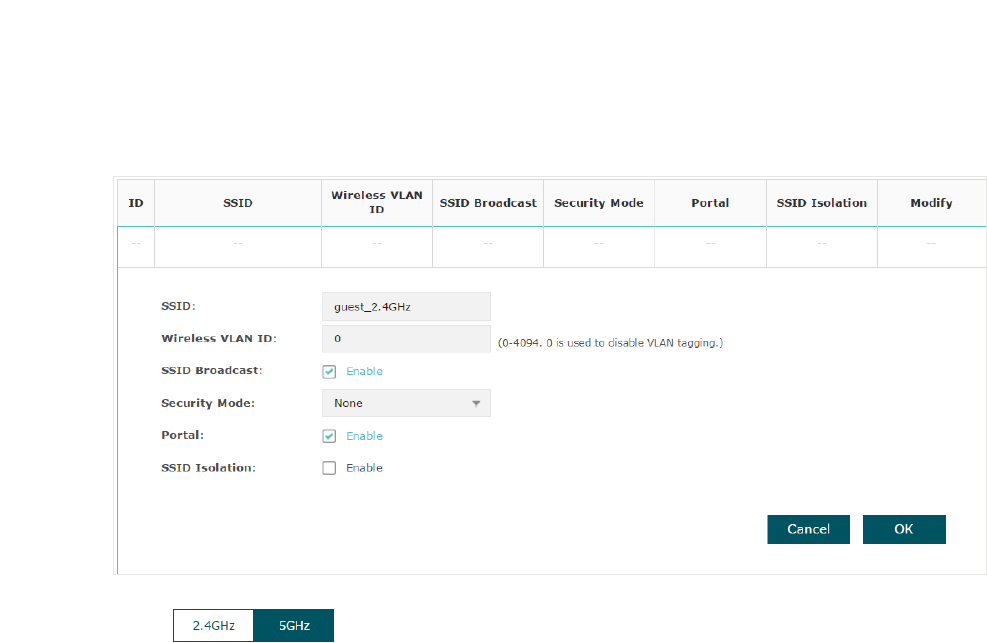Click the SSID Broadcast column header
Viewport: 987px width, 643px height.
[488, 203]
